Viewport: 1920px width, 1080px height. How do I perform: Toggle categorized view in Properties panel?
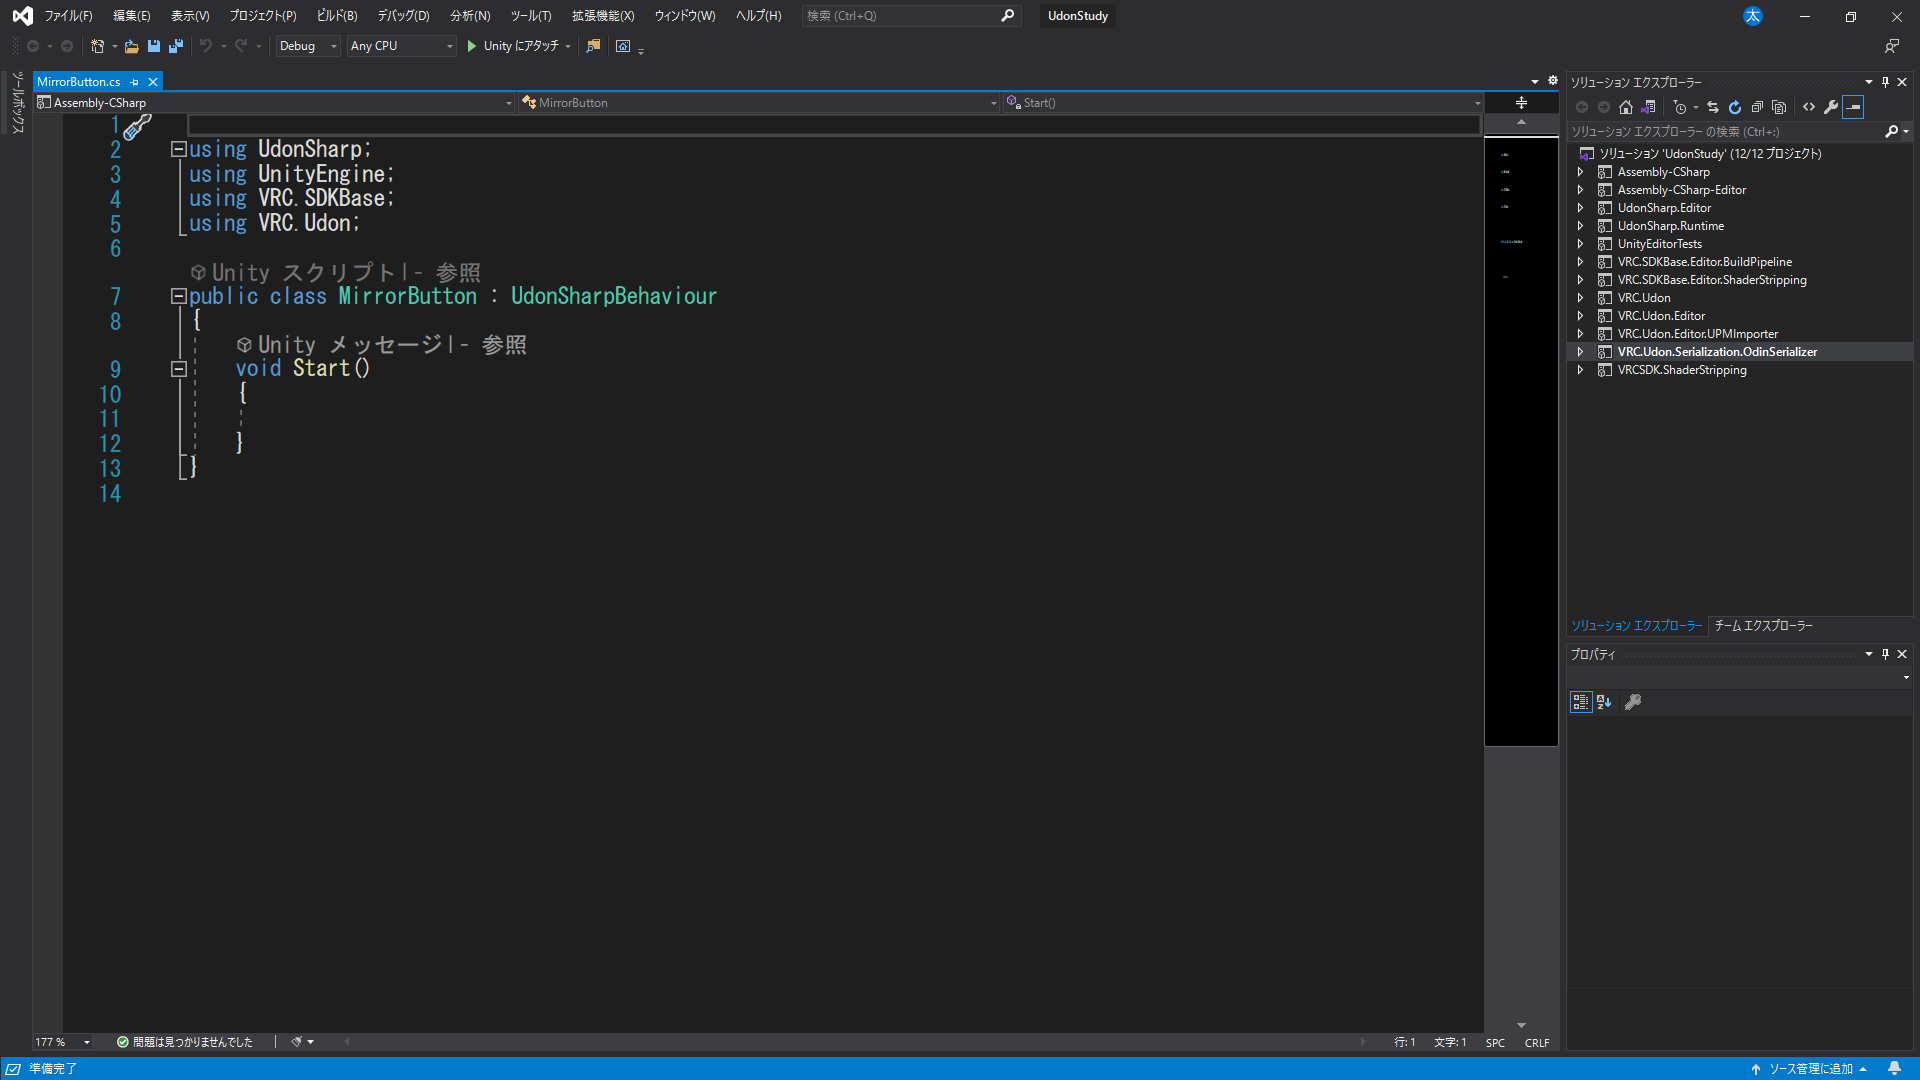click(x=1580, y=702)
